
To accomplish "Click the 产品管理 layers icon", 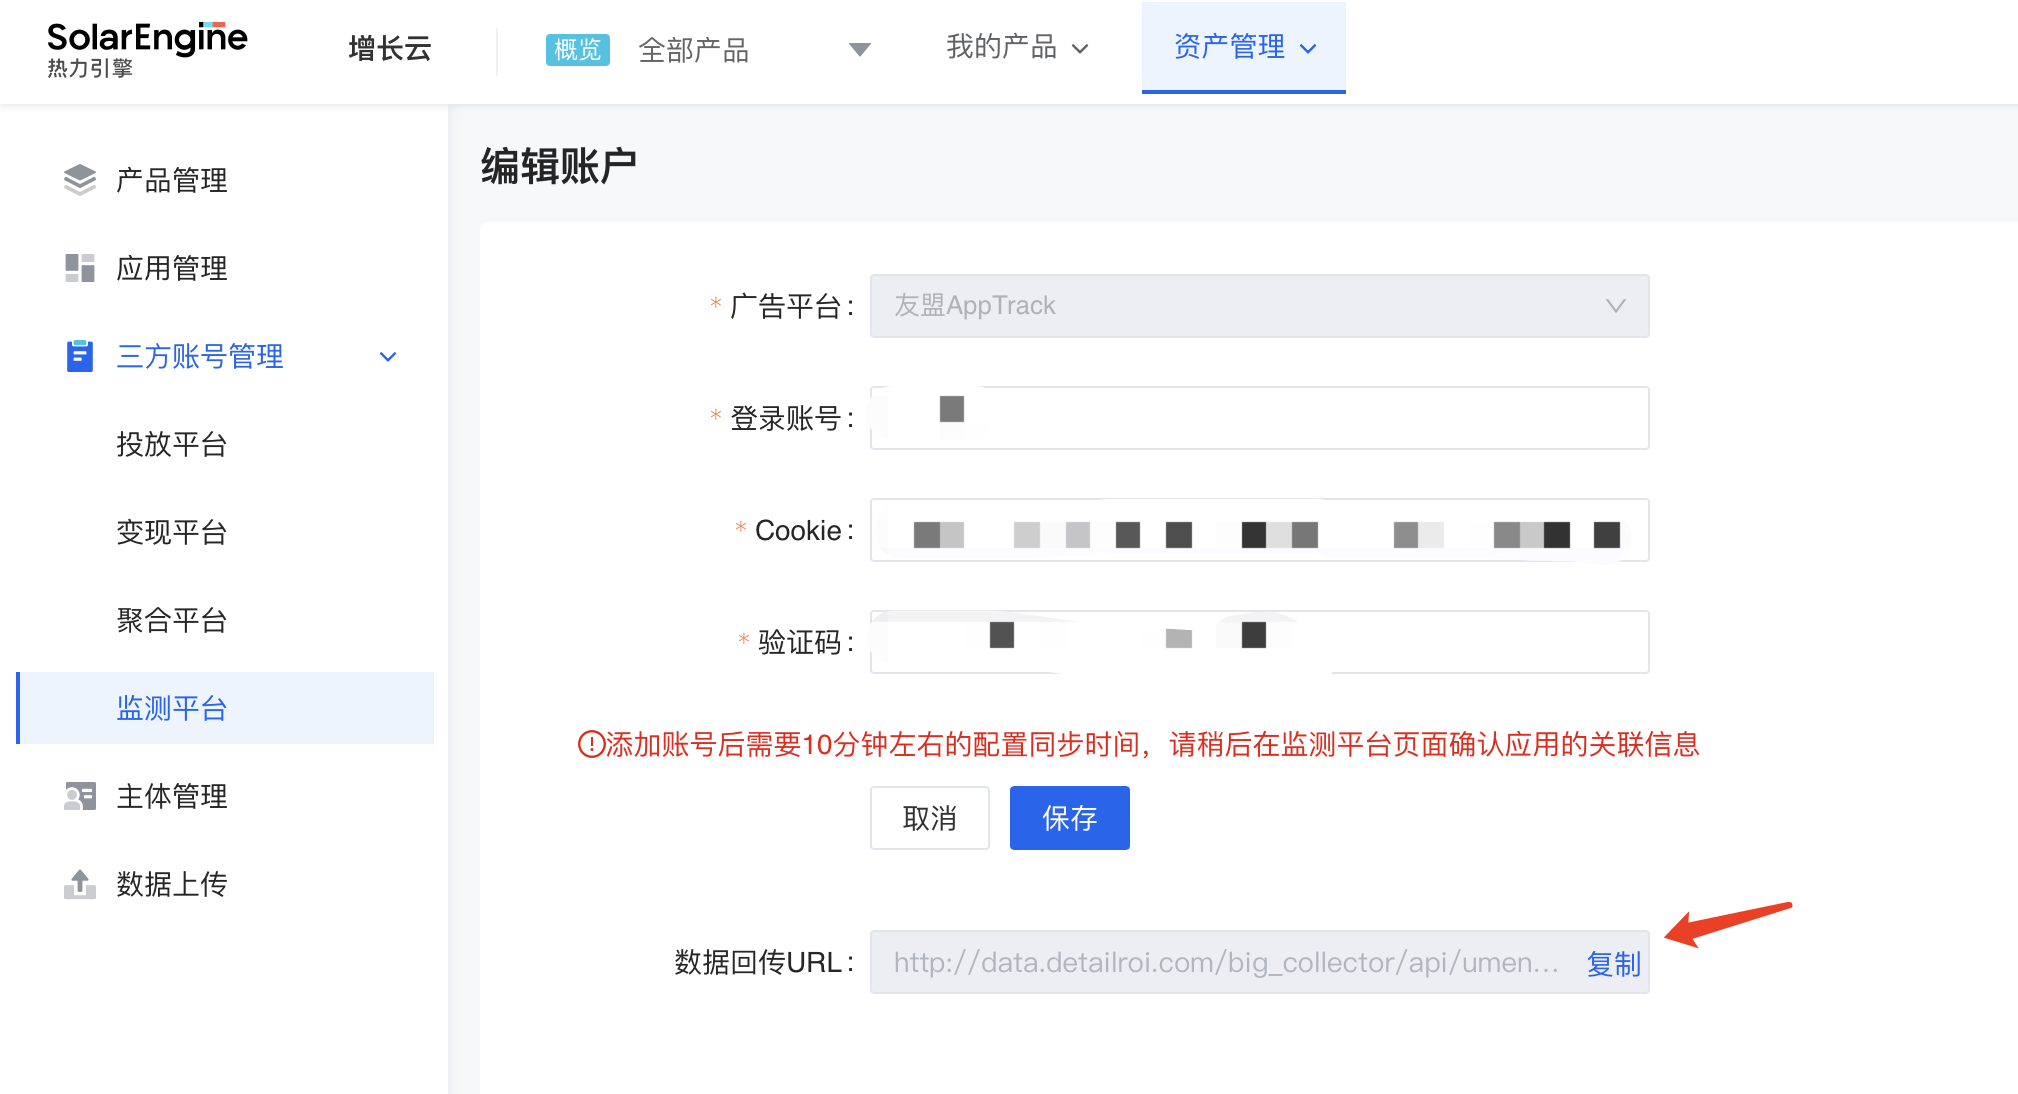I will coord(79,180).
